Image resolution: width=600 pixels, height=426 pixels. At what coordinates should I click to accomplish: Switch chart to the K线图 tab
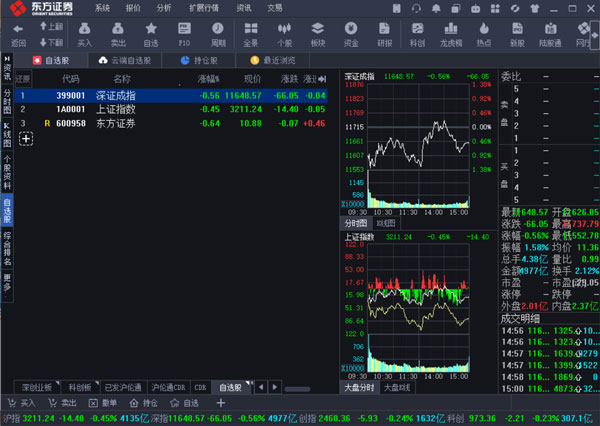coord(386,223)
